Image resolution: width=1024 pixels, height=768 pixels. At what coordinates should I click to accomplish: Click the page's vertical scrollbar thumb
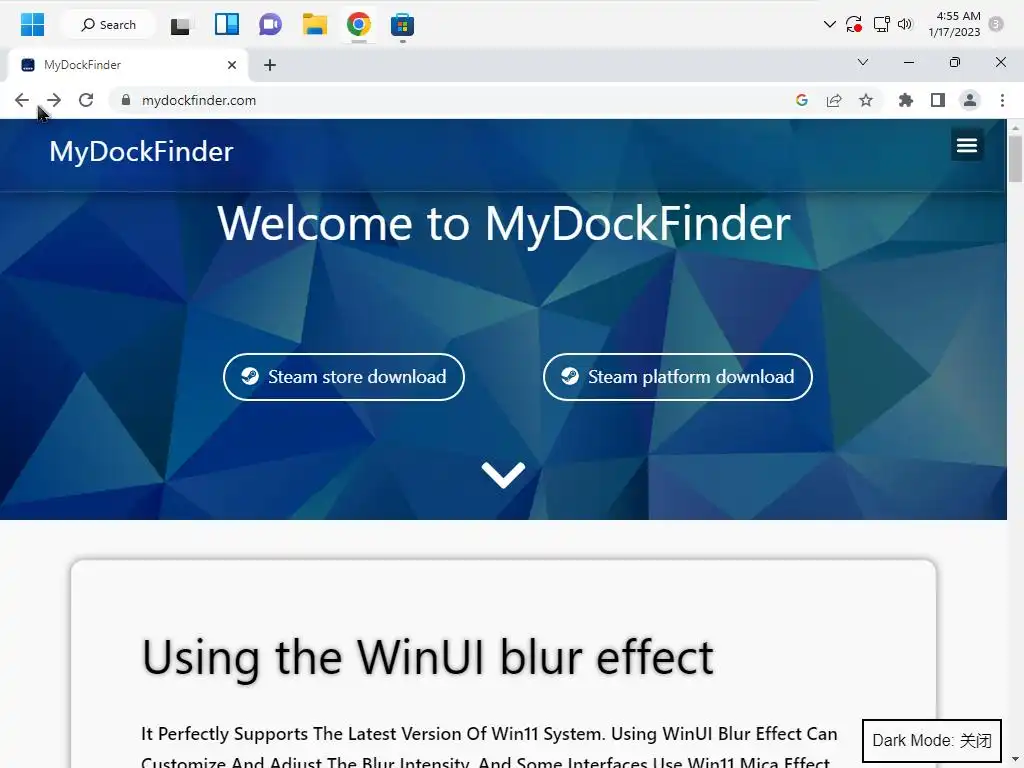(1016, 158)
